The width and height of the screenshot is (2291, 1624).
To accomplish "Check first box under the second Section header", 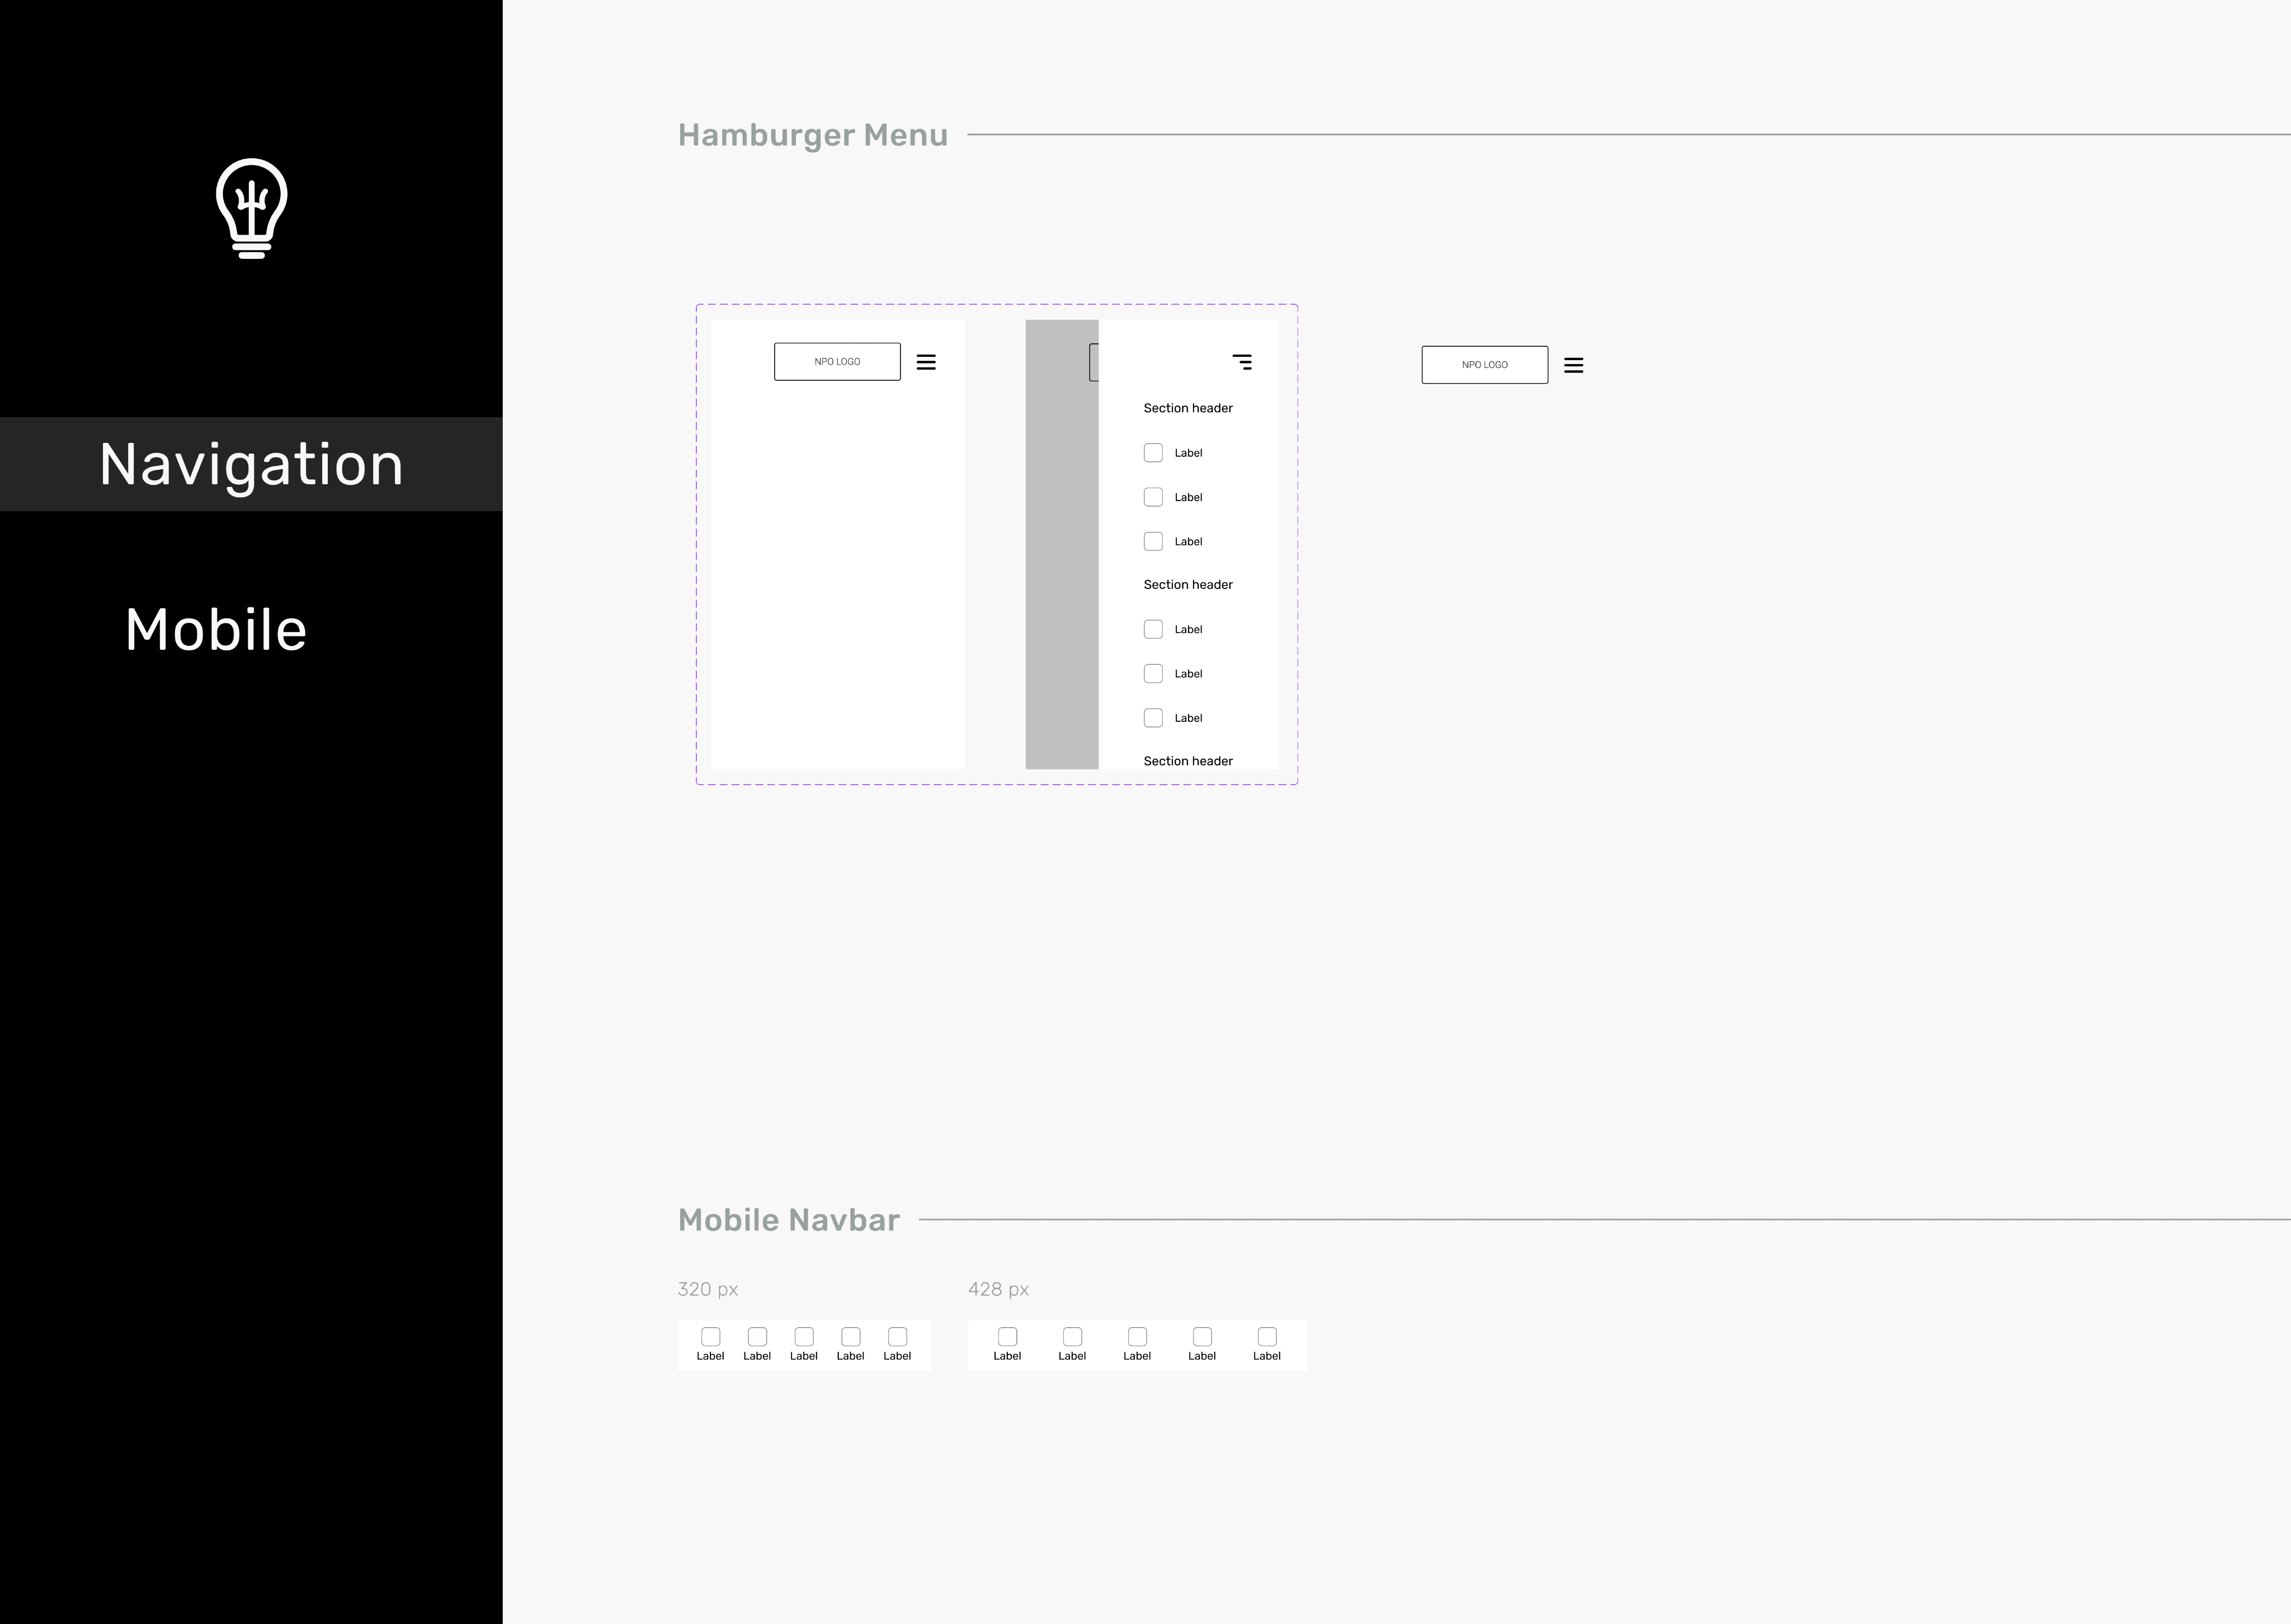I will click(x=1153, y=629).
